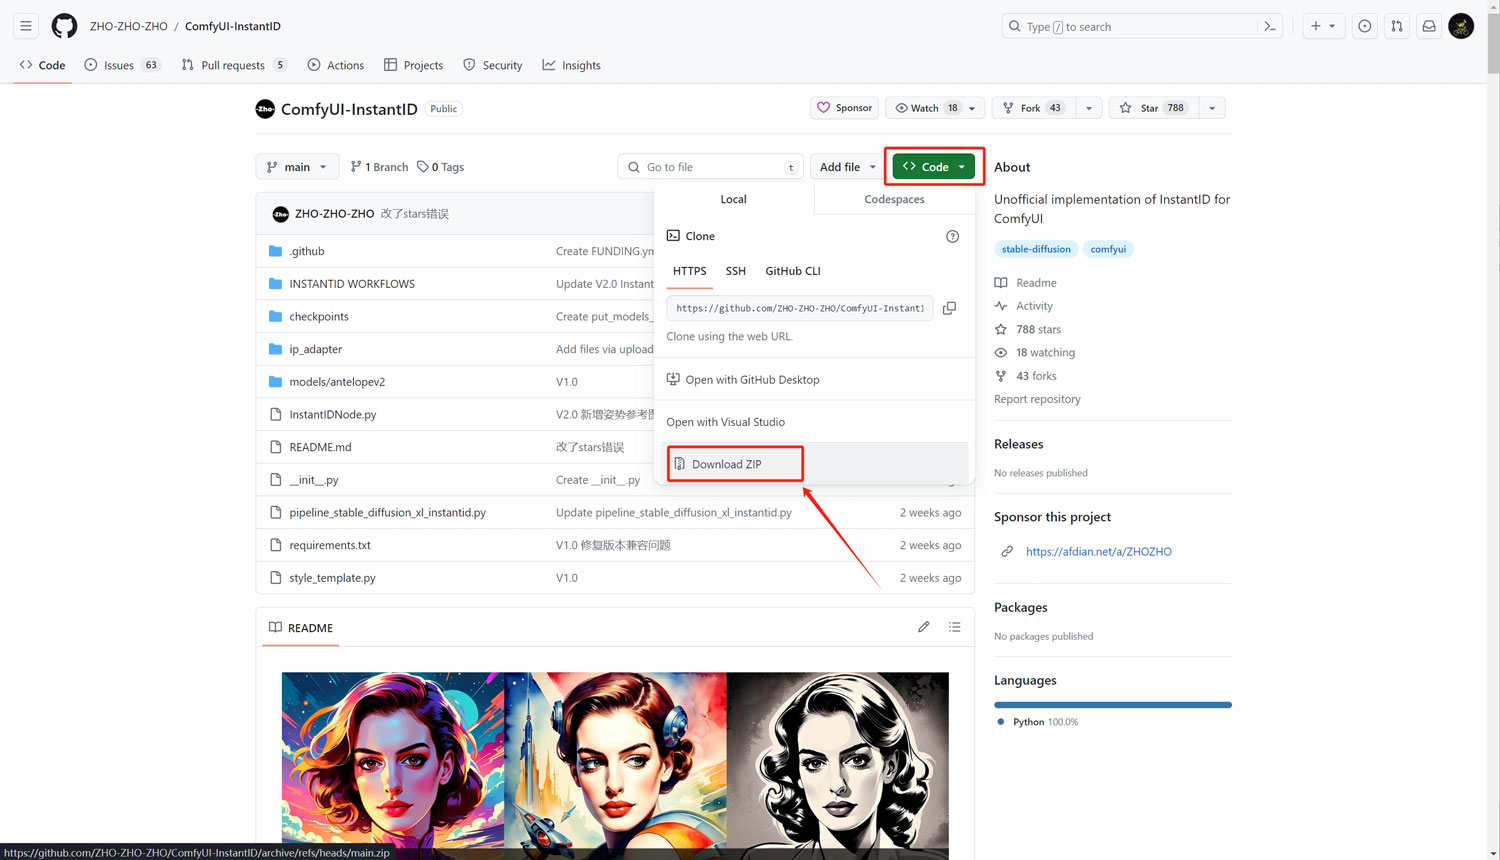Screen dimensions: 1500x860
Task: Open the hamburger navigation menu
Action: coord(26,26)
